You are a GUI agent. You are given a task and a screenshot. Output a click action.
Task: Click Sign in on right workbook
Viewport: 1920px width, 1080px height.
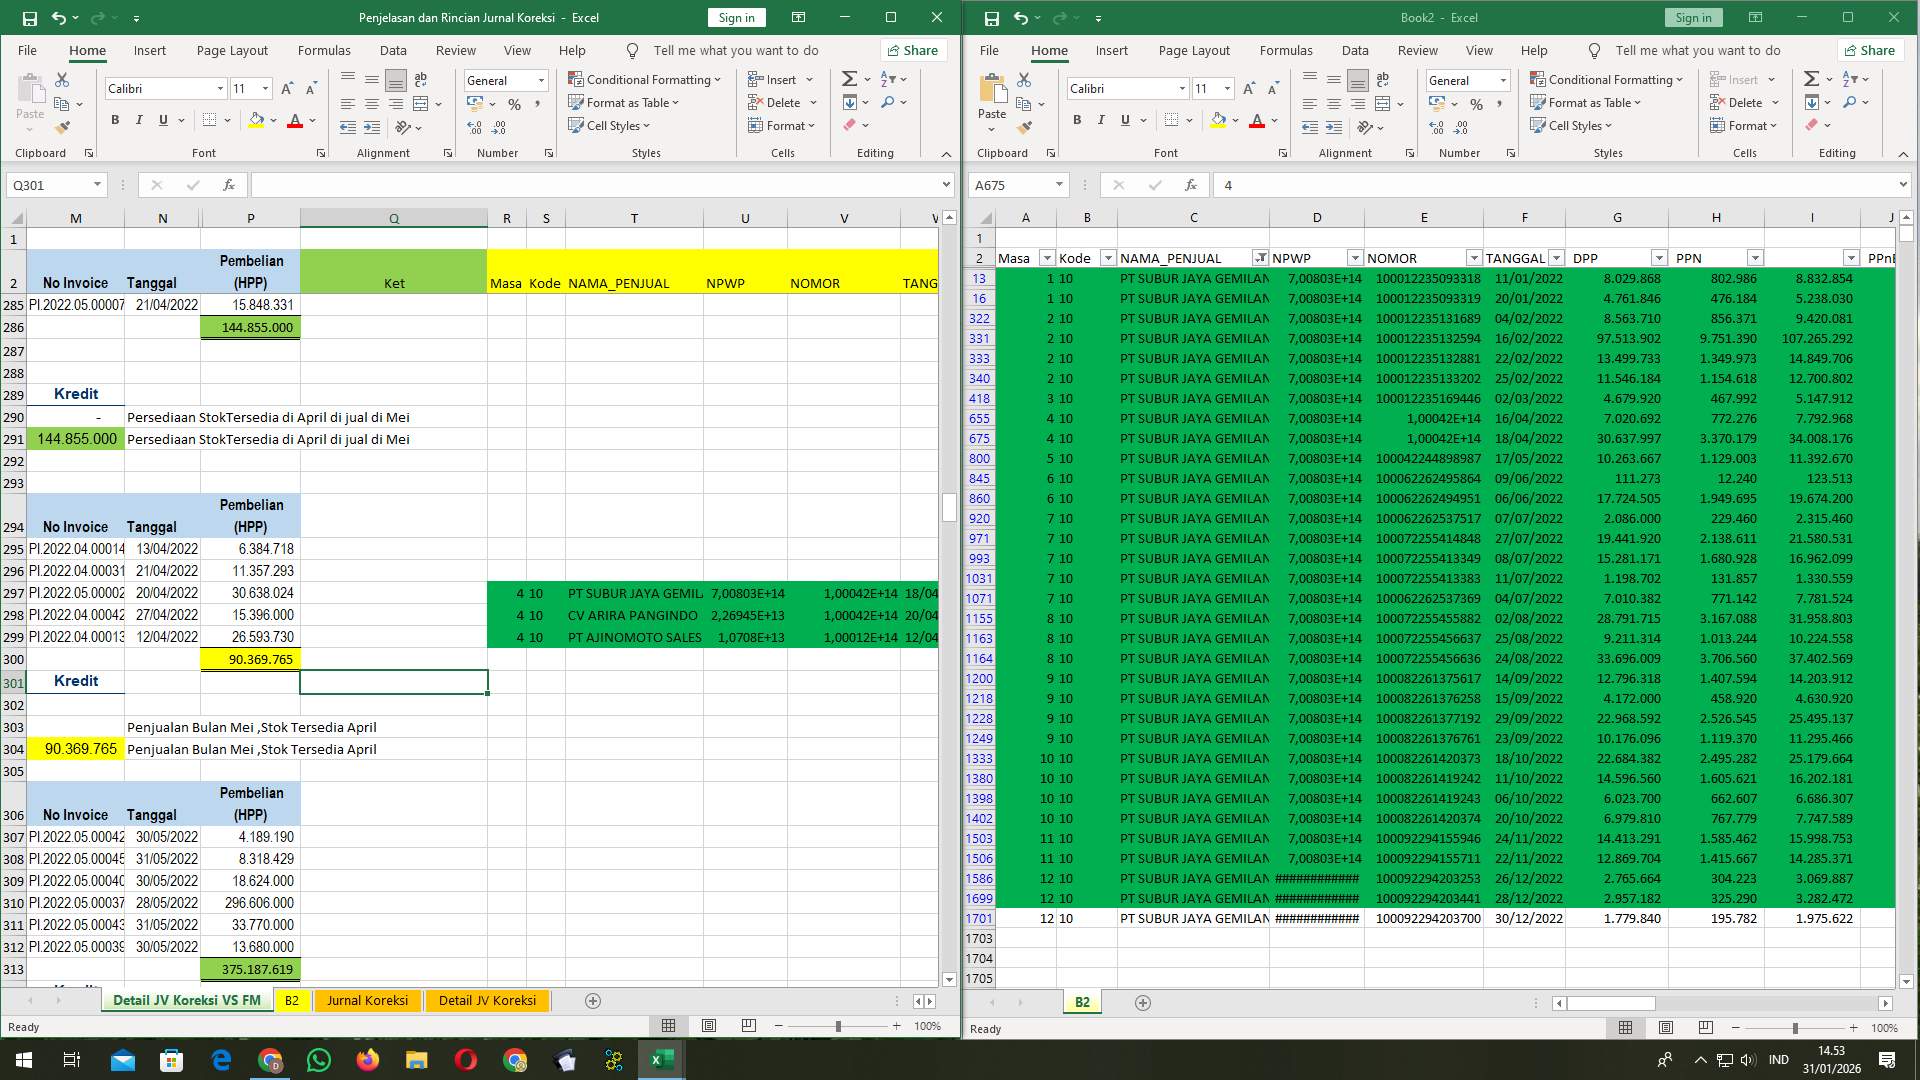tap(1693, 17)
